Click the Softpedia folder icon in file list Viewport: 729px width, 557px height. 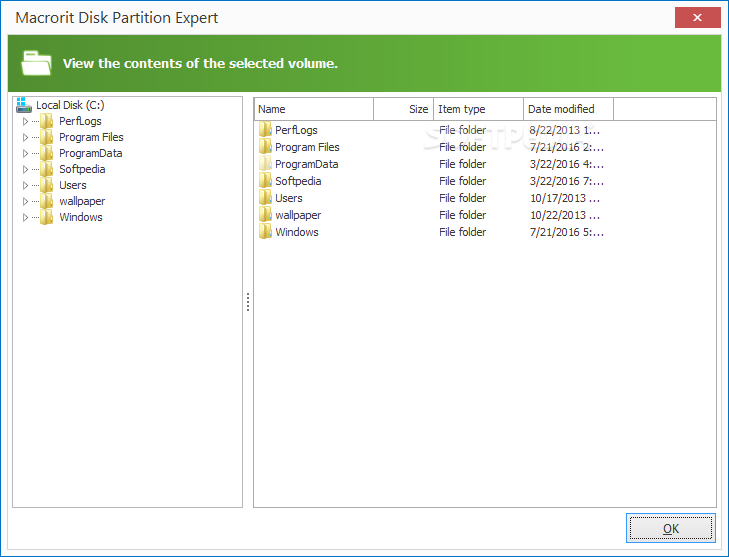265,181
